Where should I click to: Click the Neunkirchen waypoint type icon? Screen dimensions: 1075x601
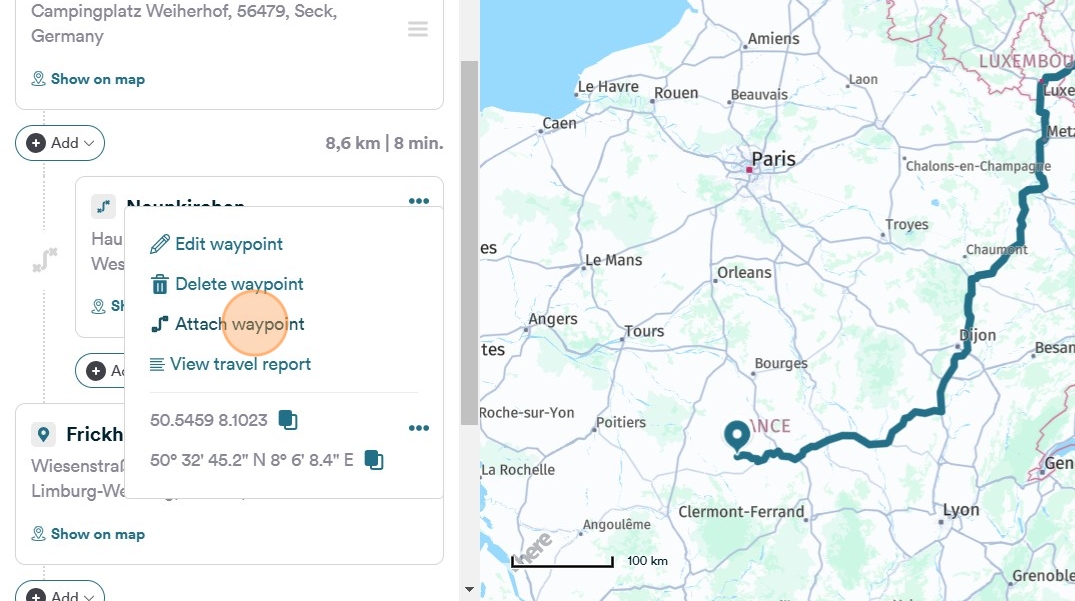[x=103, y=207]
